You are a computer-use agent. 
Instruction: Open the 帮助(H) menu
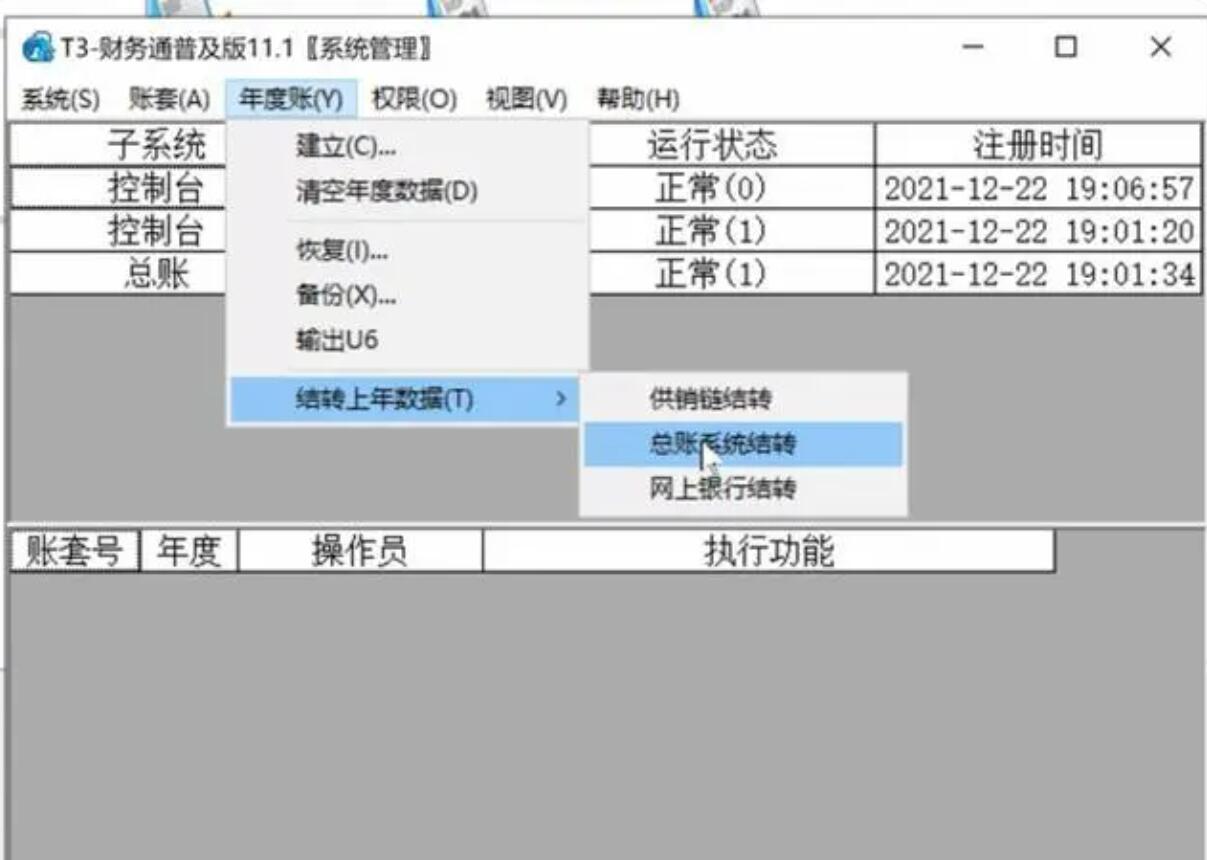(x=638, y=100)
